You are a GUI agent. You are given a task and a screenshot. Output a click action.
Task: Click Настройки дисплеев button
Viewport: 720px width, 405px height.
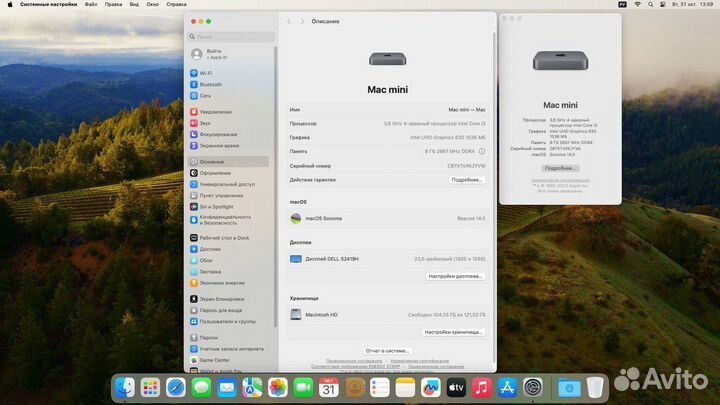456,276
